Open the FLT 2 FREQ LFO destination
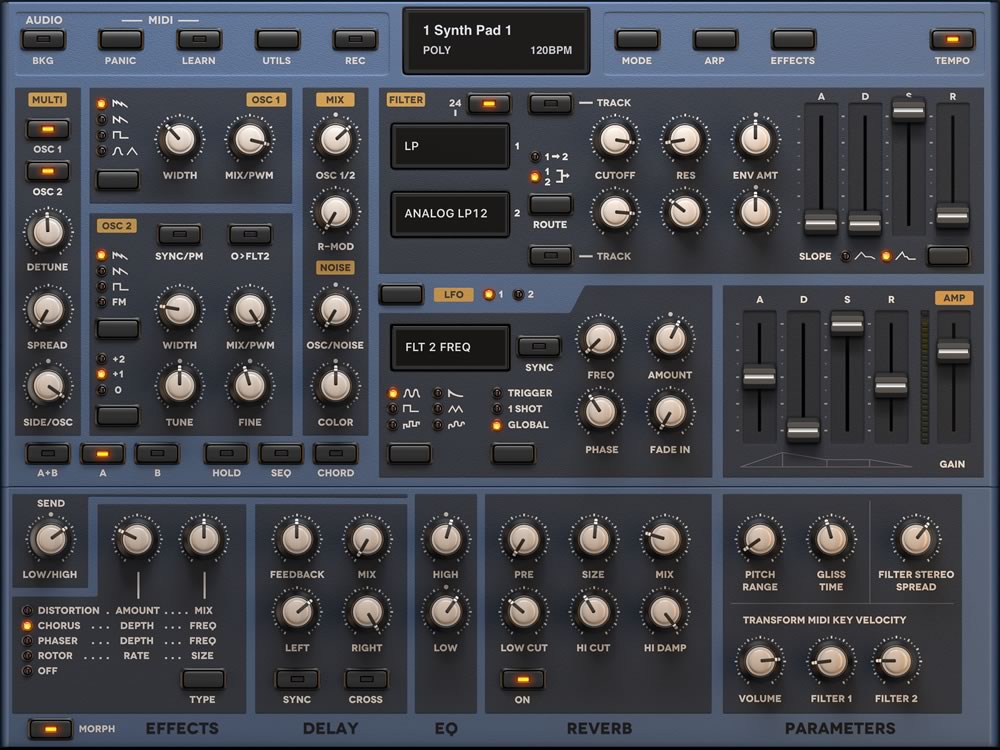 pyautogui.click(x=450, y=347)
